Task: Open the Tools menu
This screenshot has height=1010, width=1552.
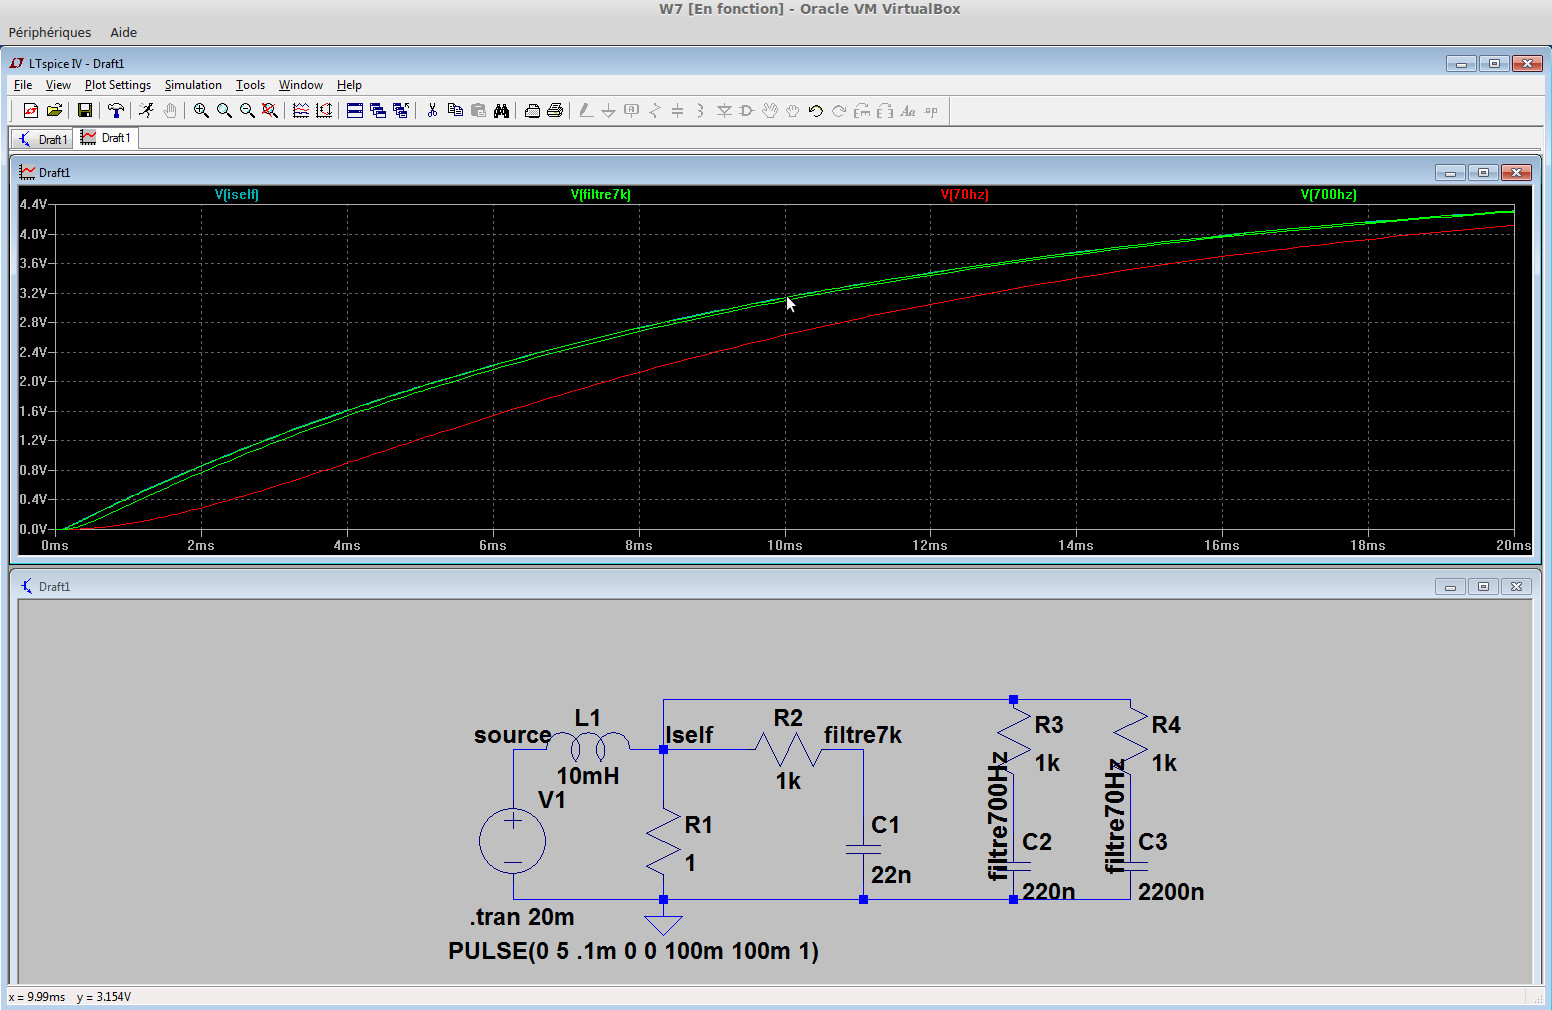Action: (x=250, y=85)
